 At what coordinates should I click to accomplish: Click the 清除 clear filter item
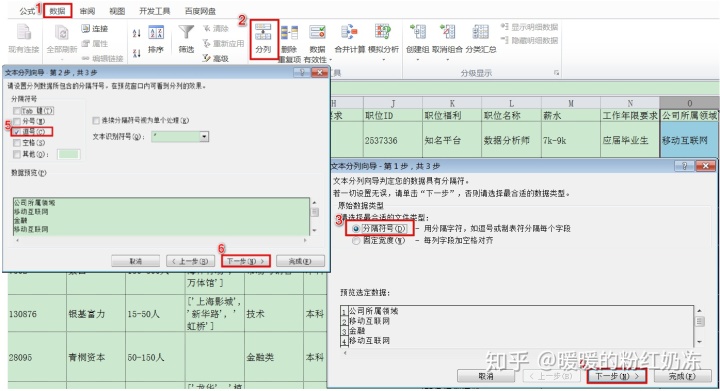click(x=216, y=29)
